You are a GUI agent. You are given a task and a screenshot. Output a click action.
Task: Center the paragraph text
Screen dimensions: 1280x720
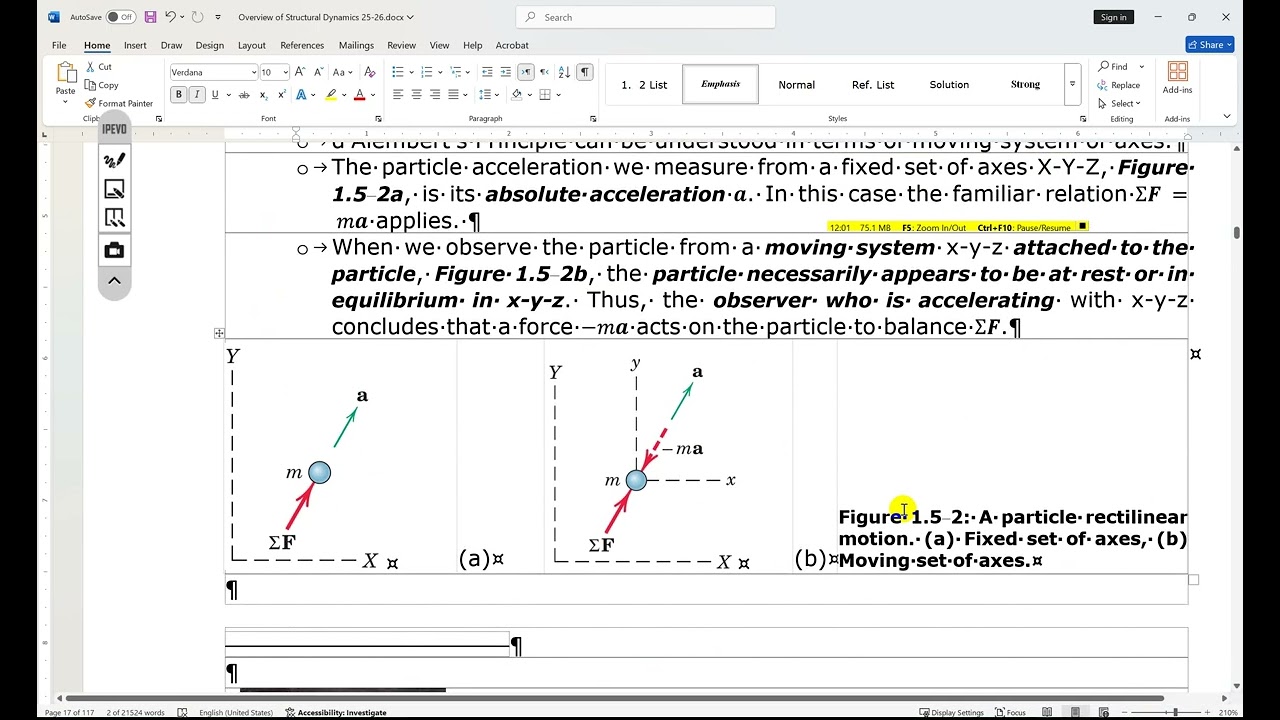tap(416, 95)
